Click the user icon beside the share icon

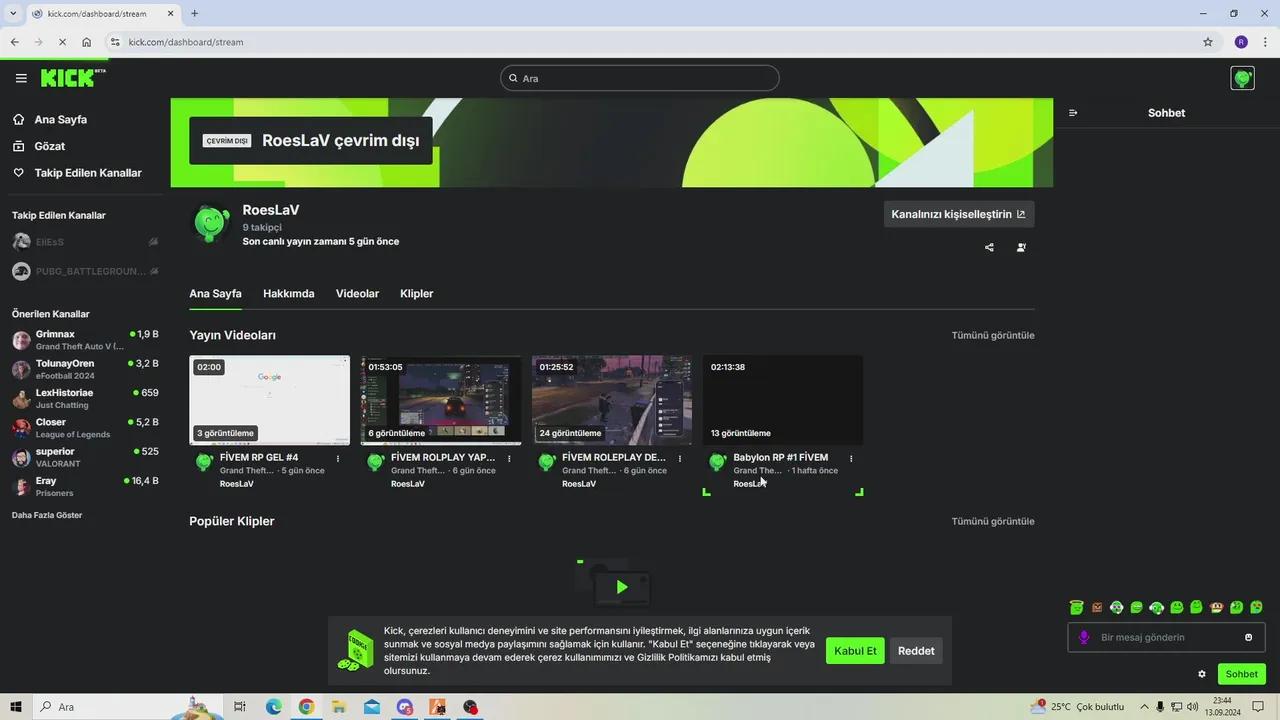click(x=1021, y=247)
